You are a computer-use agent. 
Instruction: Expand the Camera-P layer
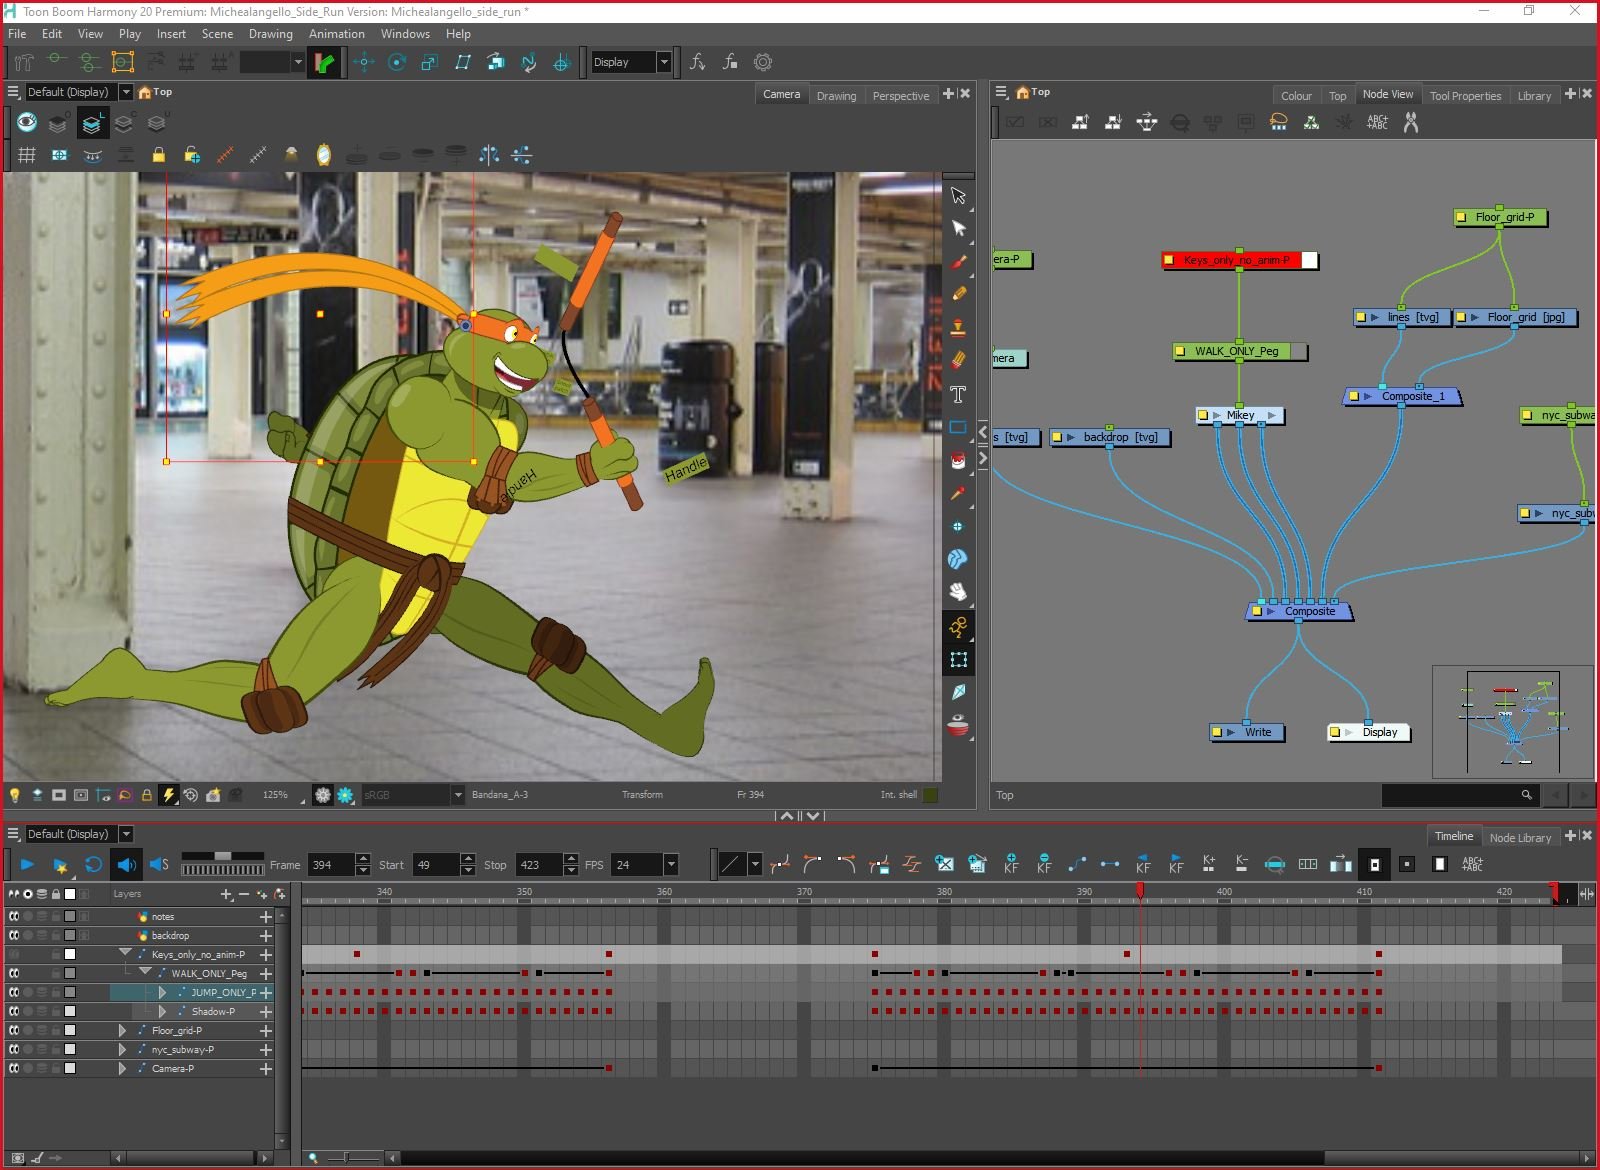coord(122,1068)
